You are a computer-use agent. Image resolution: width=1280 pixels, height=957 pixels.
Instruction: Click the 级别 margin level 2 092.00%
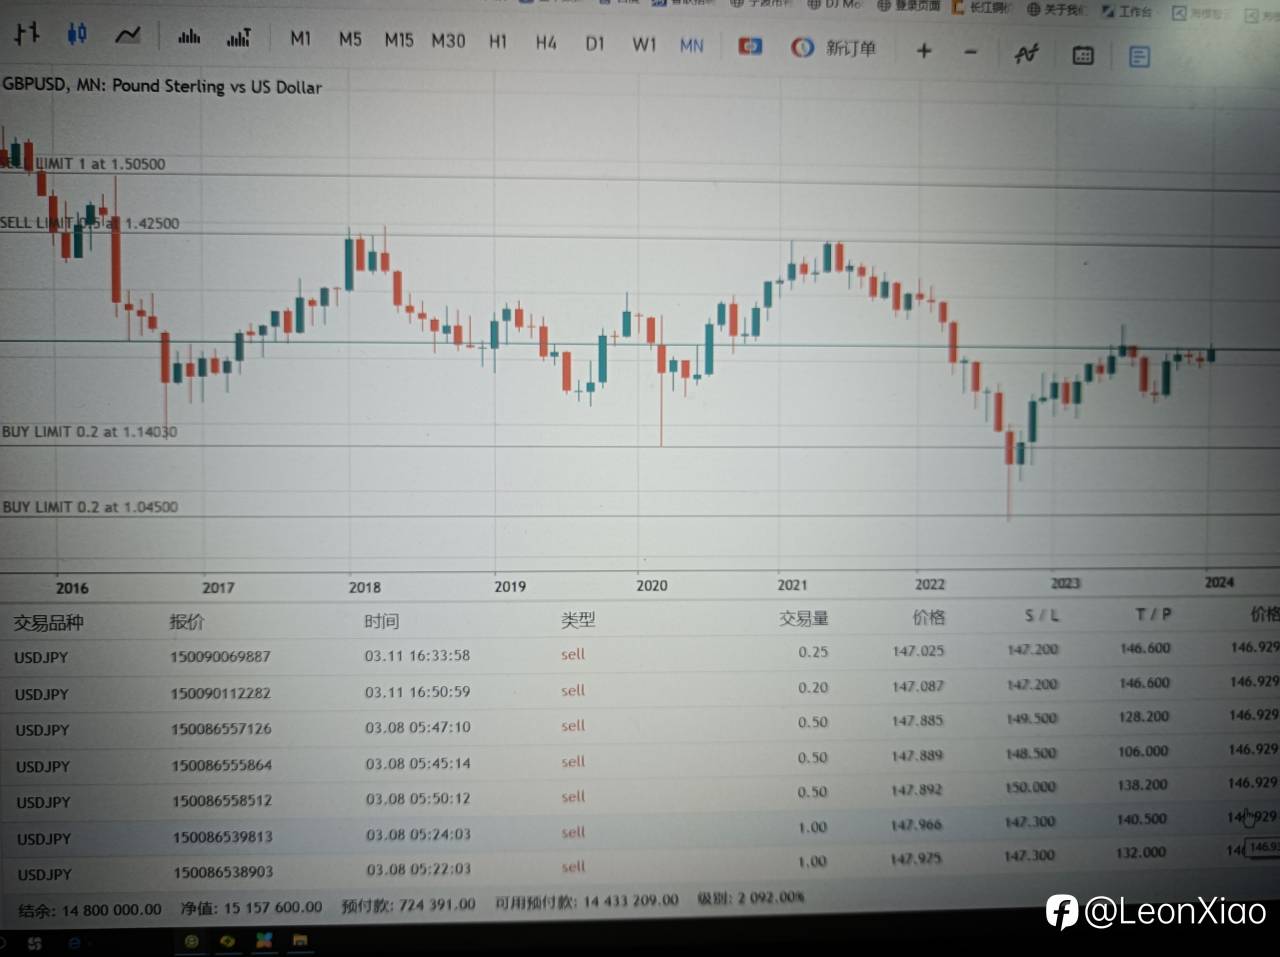[751, 898]
